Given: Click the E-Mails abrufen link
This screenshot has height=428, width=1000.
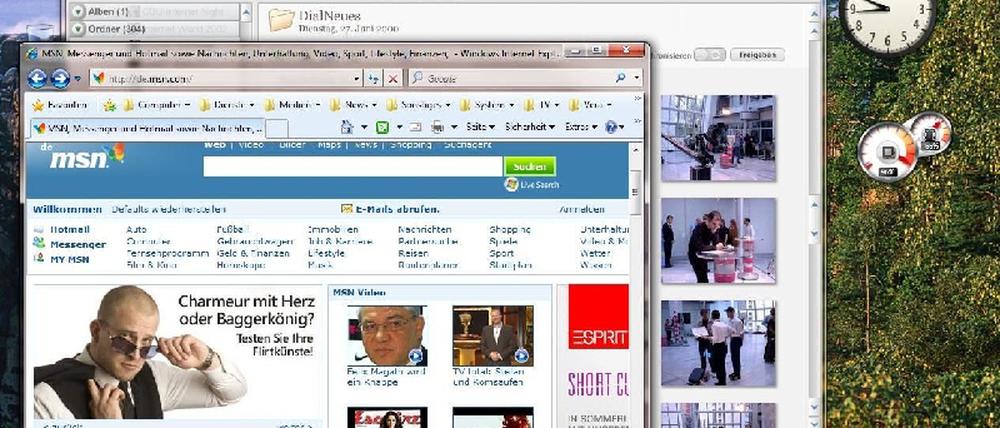Looking at the screenshot, I should click(390, 209).
